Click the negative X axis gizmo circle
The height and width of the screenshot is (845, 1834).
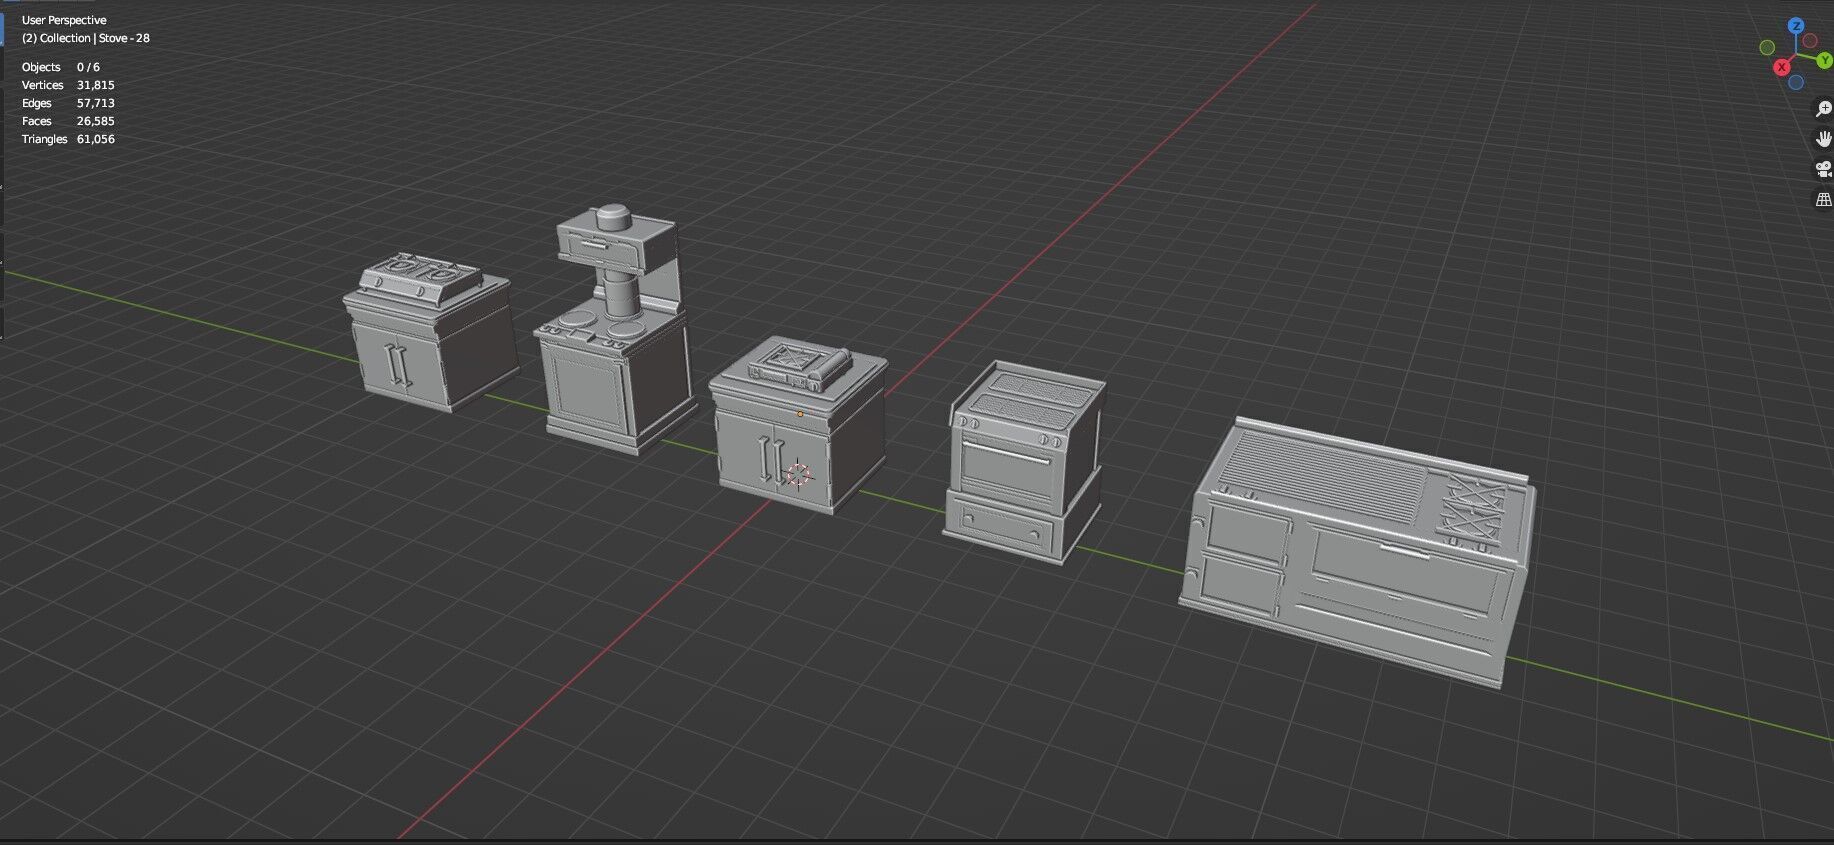1811,41
